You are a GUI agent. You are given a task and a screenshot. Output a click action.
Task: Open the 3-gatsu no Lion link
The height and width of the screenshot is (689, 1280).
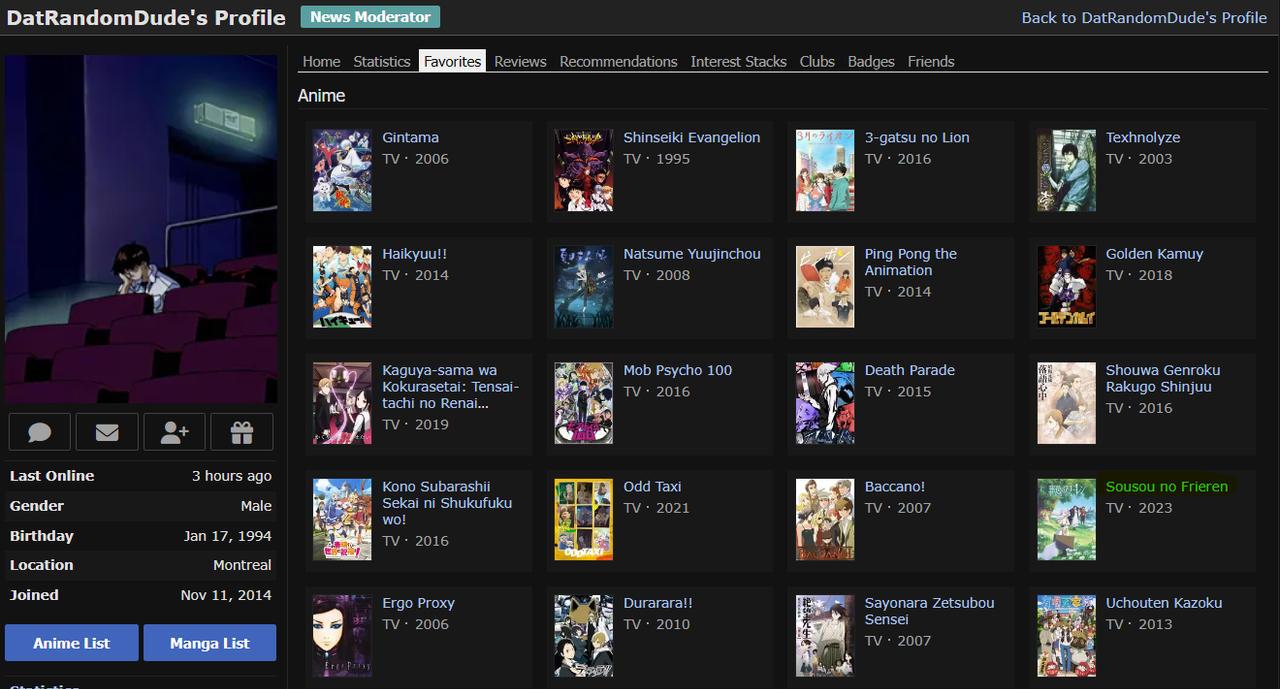click(917, 137)
